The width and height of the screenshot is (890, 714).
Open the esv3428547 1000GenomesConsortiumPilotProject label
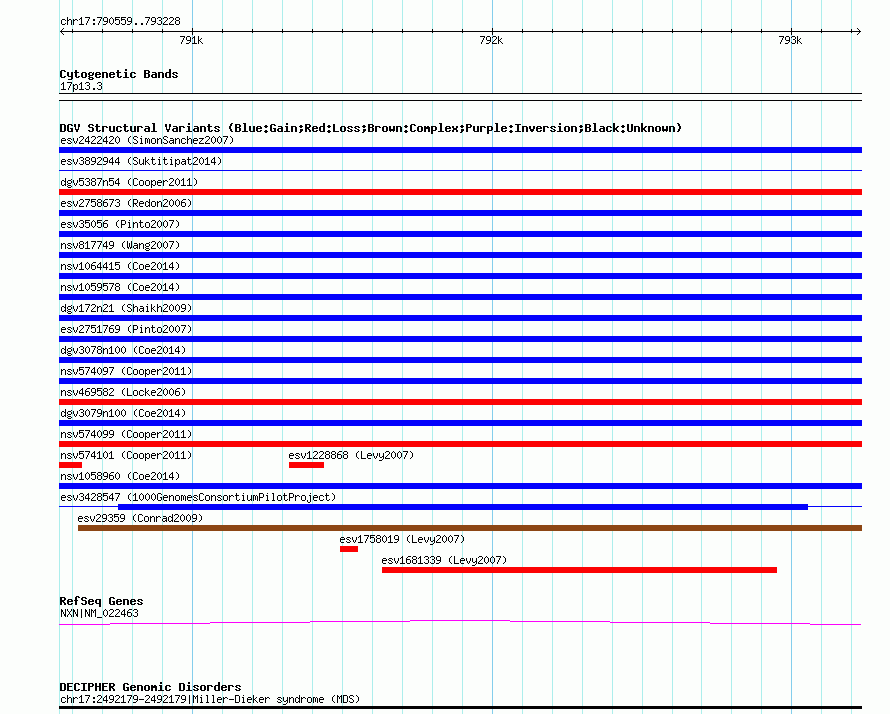pyautogui.click(x=198, y=497)
